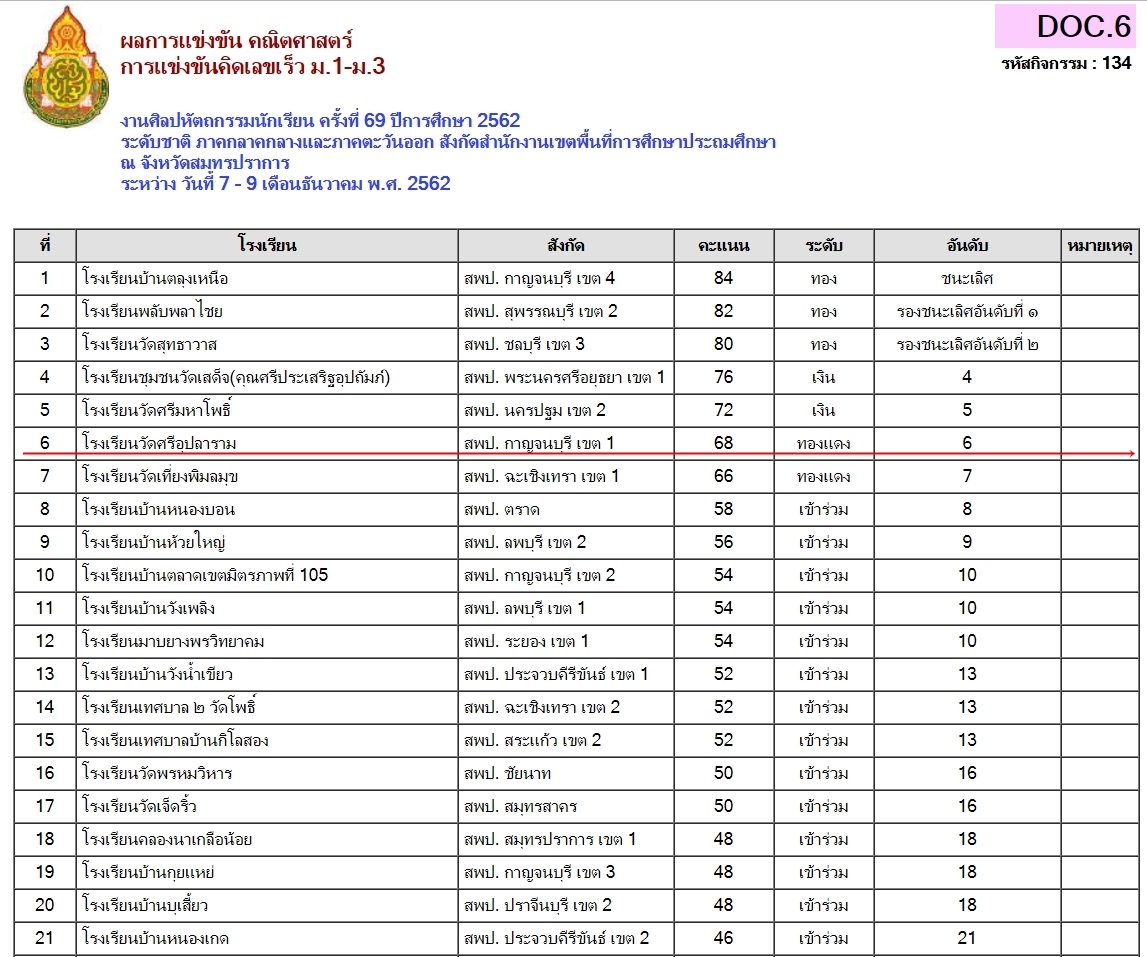
Task: Click the DOC.6 label box
Action: click(1067, 26)
